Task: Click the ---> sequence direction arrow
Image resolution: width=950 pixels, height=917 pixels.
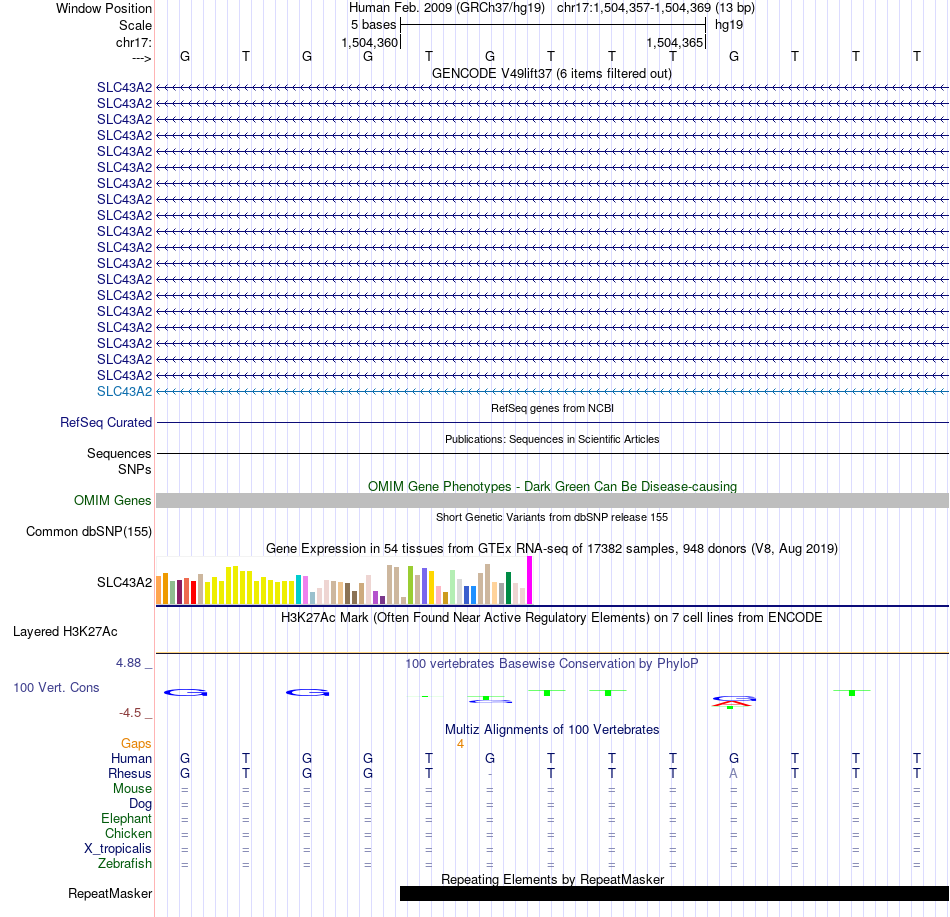Action: point(141,58)
